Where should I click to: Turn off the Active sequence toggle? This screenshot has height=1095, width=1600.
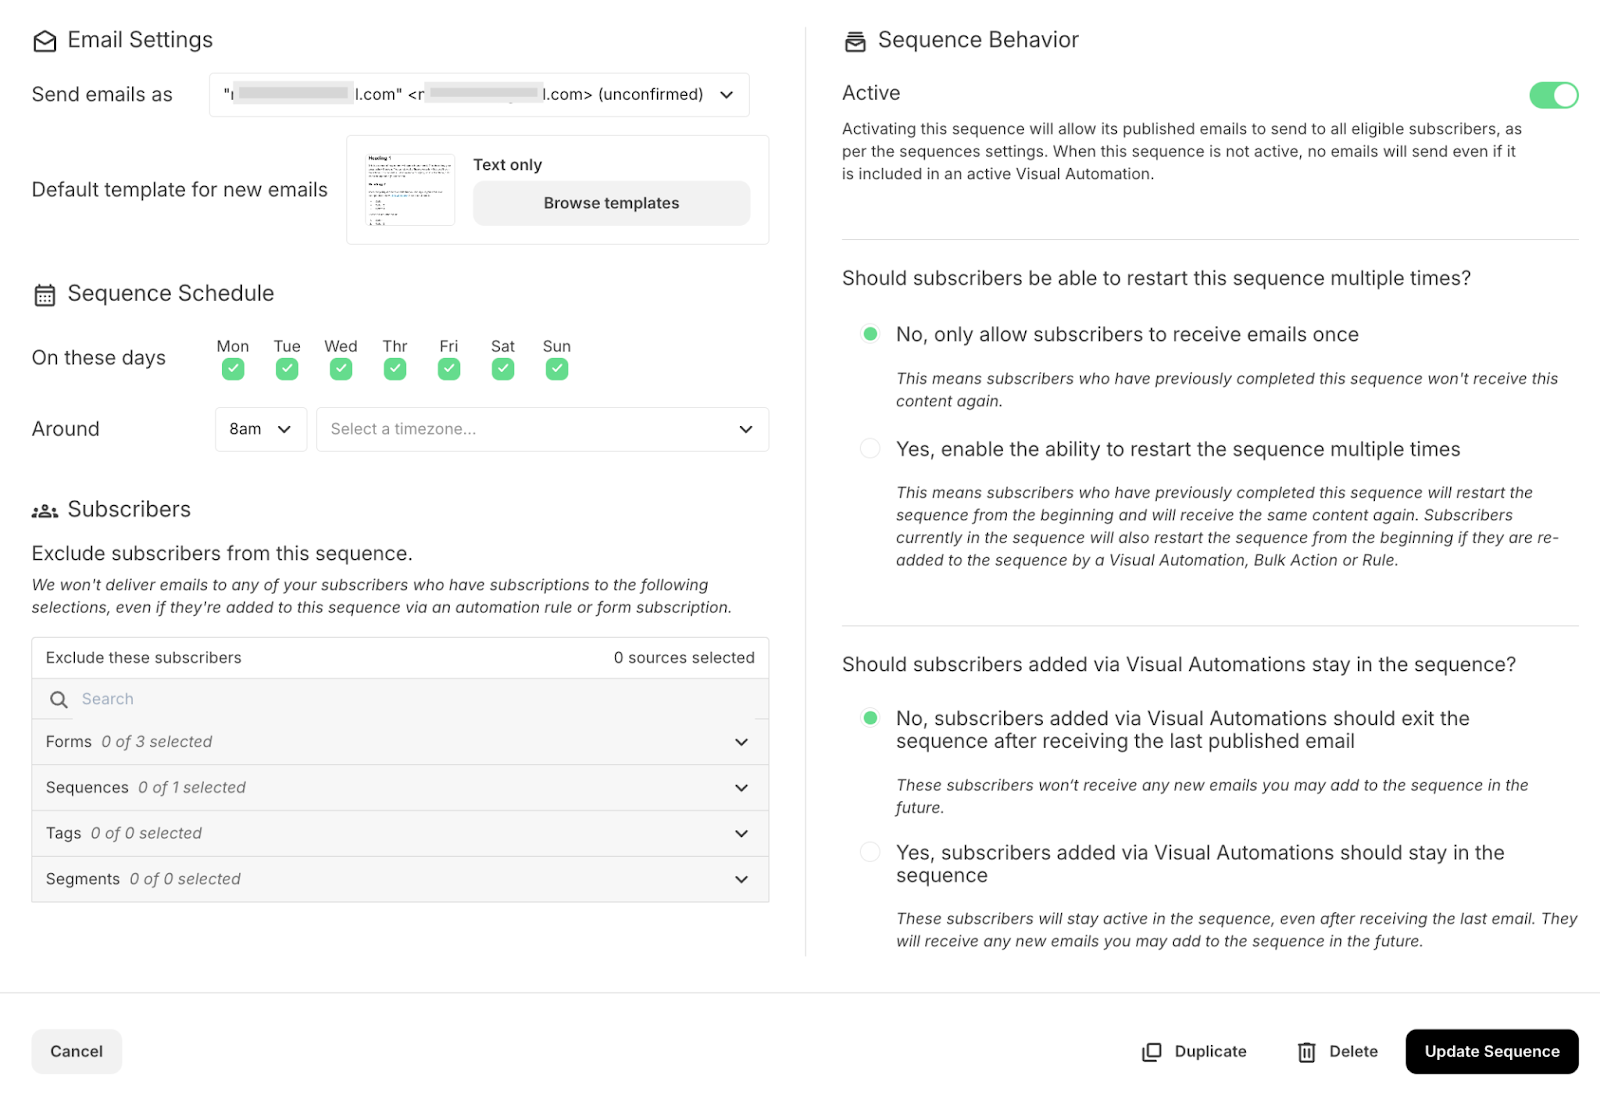coord(1553,95)
